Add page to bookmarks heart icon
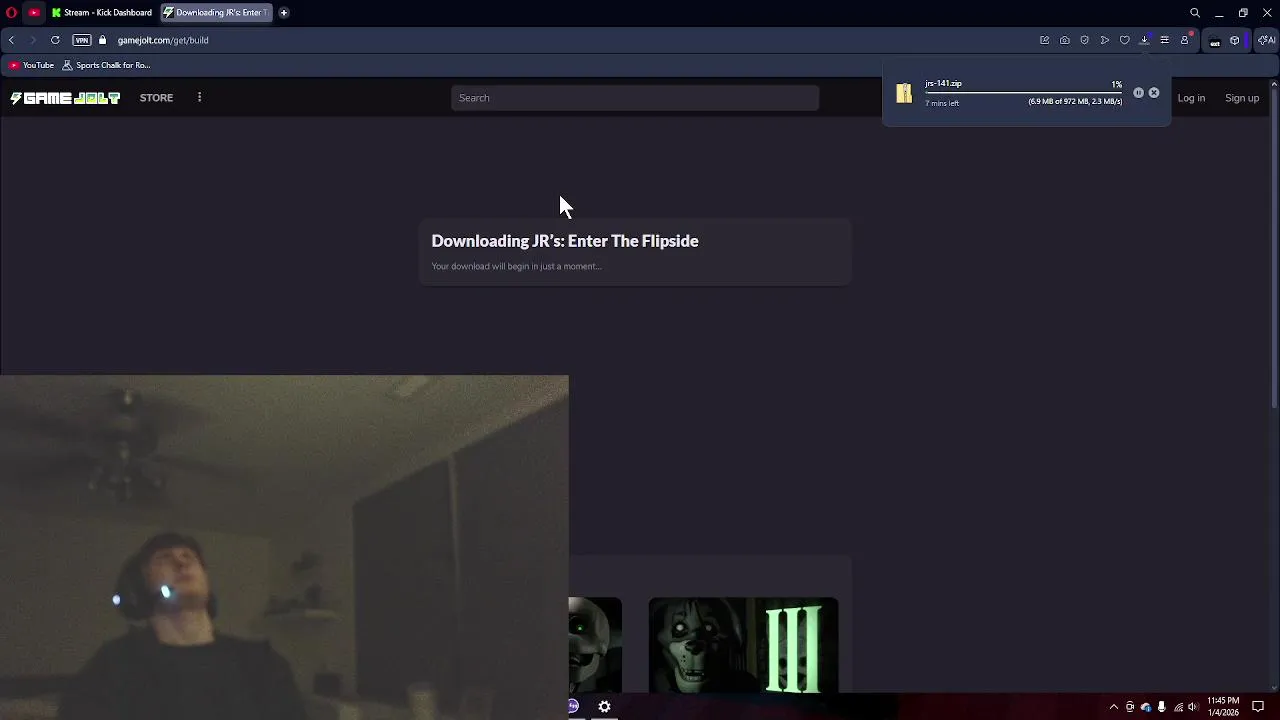Screen dimensions: 1280x720 [1125, 40]
